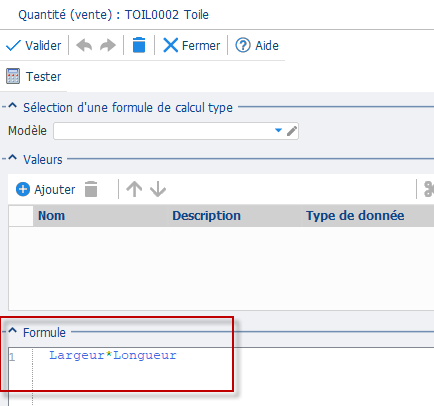Open Aide help
The image size is (434, 406).
point(257,45)
